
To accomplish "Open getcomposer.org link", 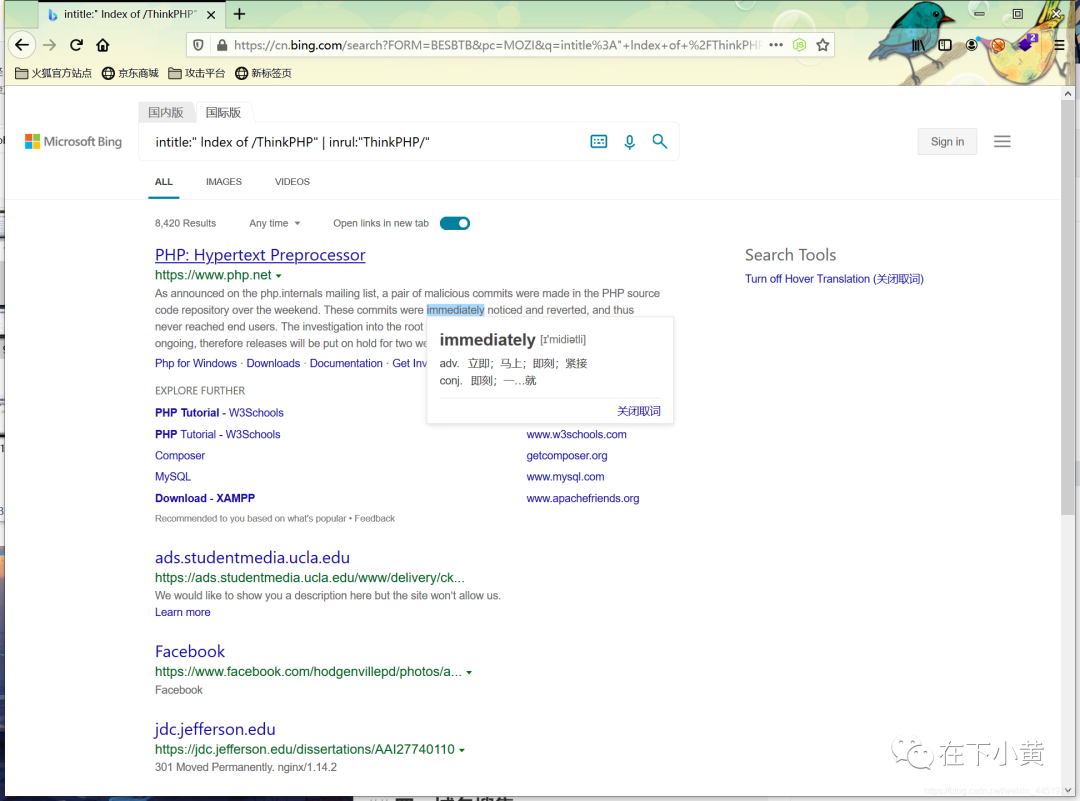I will click(x=567, y=455).
